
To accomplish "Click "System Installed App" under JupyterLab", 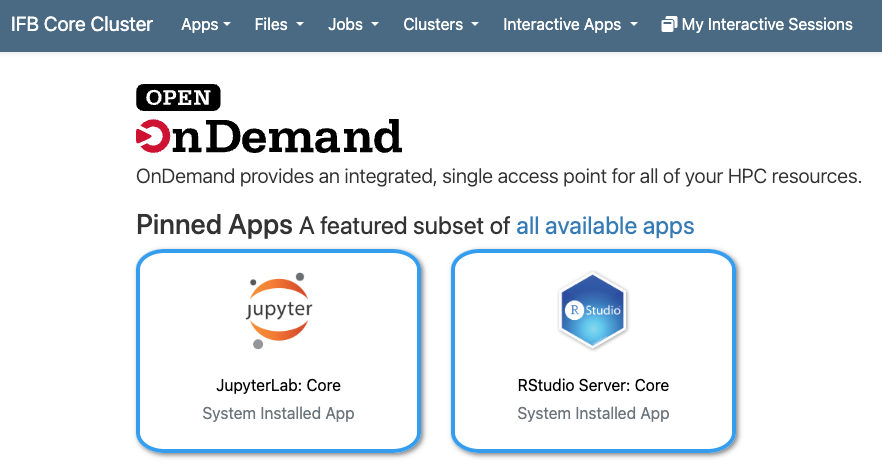I will pyautogui.click(x=278, y=413).
